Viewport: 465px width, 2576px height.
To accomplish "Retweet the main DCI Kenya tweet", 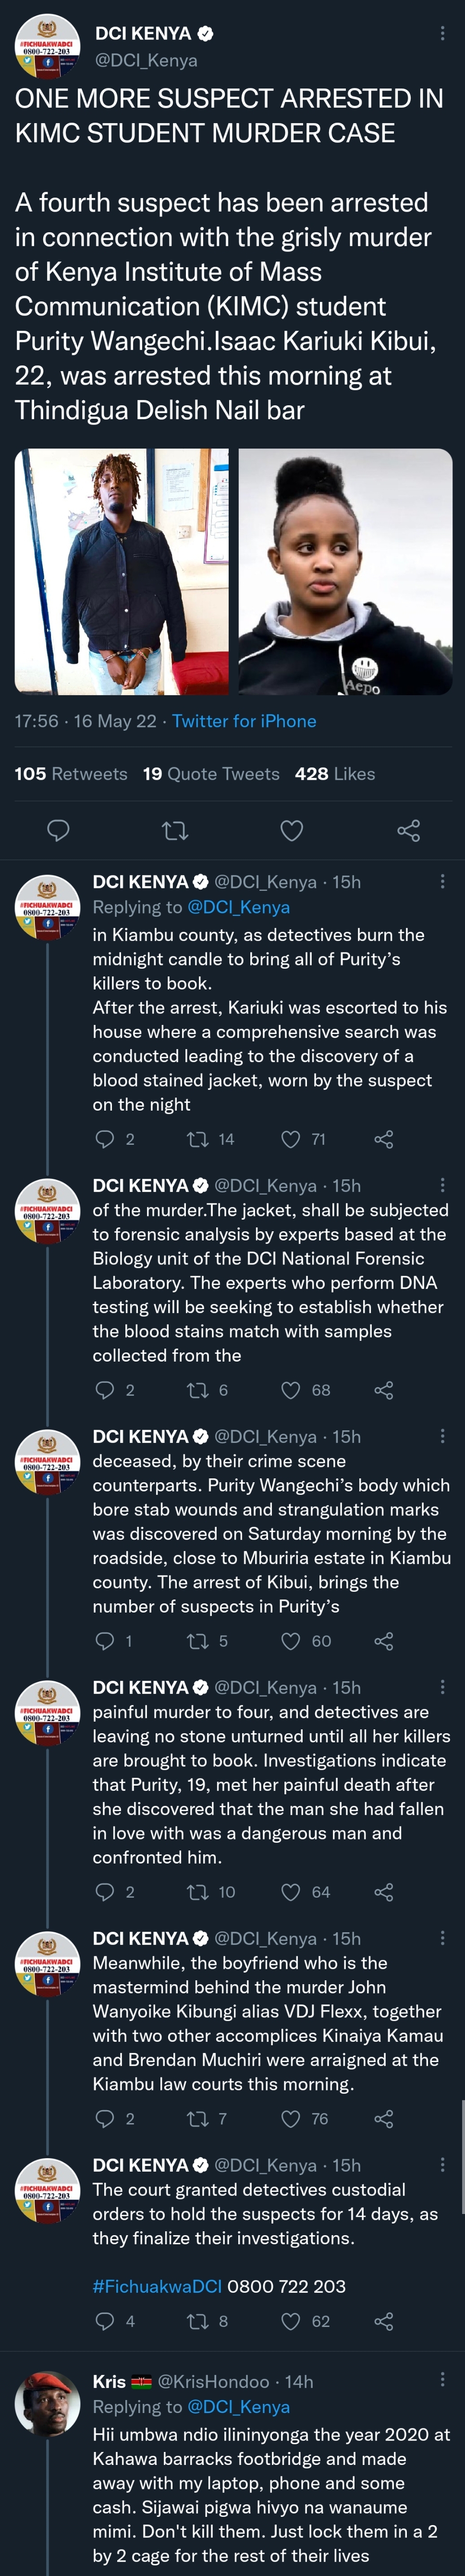I will tap(175, 830).
